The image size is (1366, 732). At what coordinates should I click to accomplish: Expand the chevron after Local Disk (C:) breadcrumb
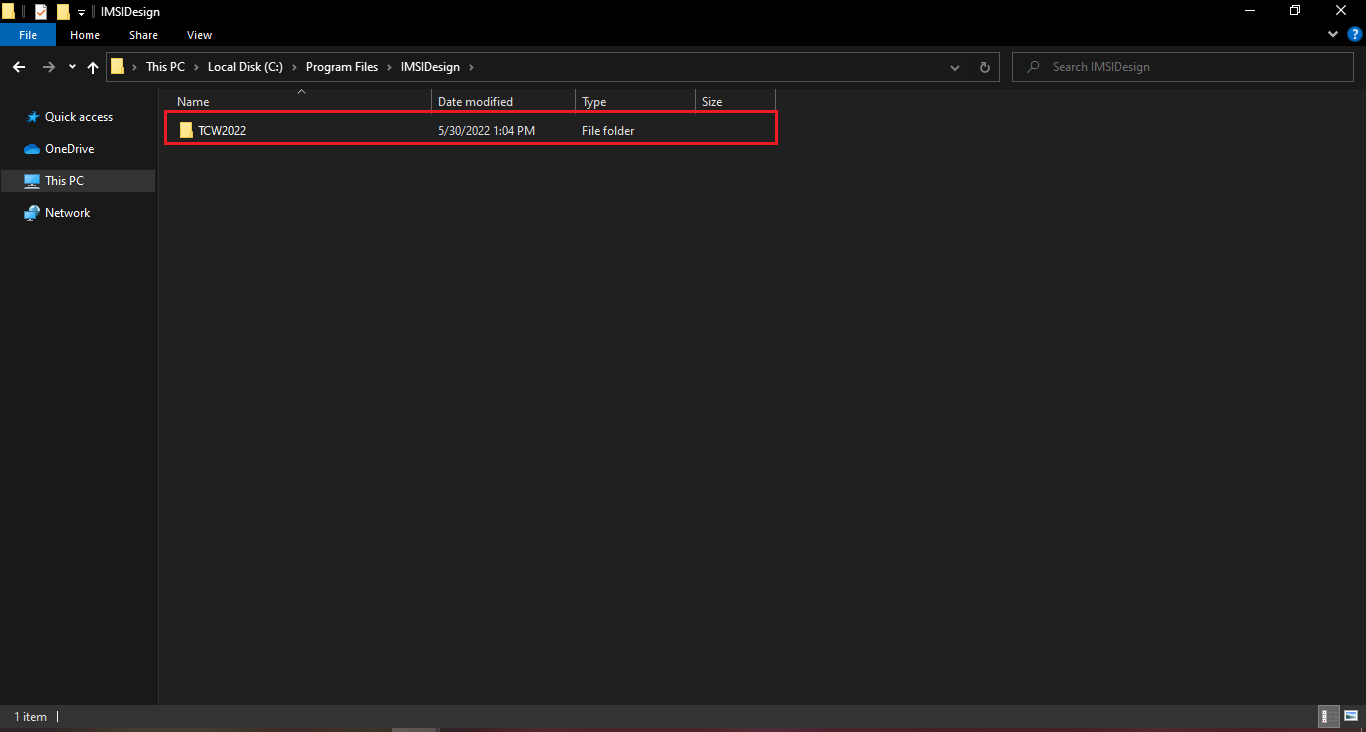294,67
